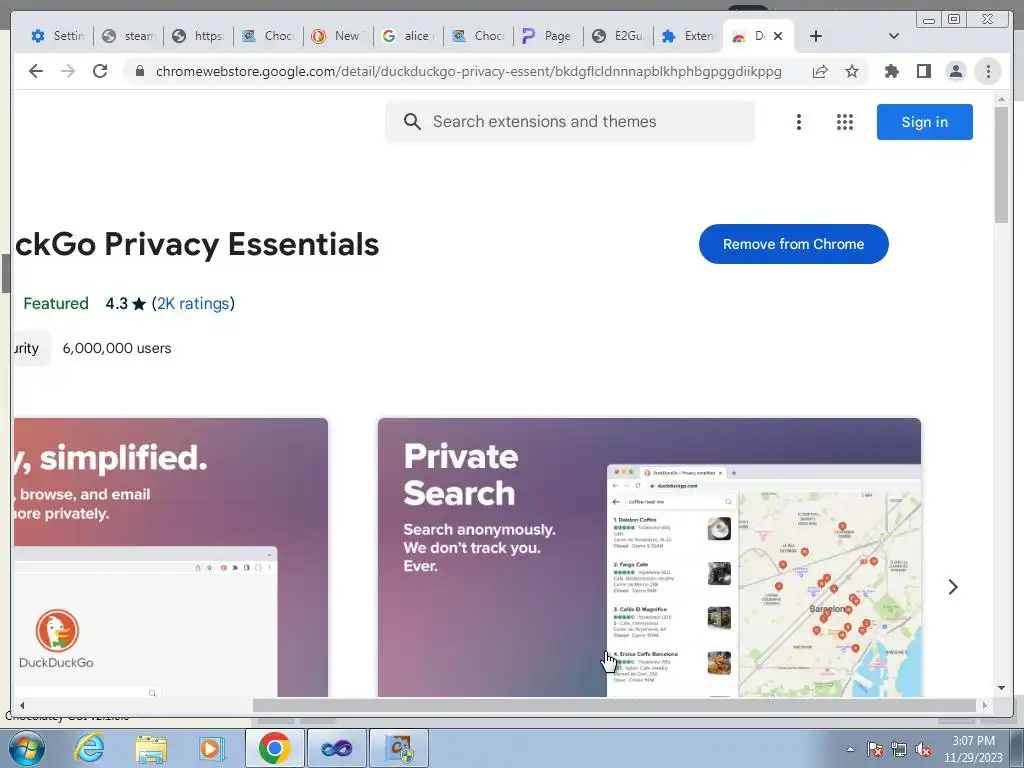This screenshot has height=768, width=1024.
Task: Select the Chrome taskbar button
Action: [x=274, y=748]
